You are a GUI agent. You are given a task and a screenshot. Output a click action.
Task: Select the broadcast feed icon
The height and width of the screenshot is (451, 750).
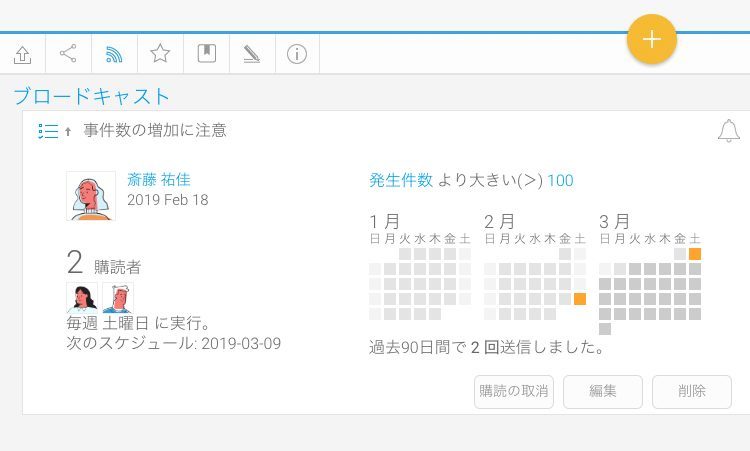click(114, 54)
